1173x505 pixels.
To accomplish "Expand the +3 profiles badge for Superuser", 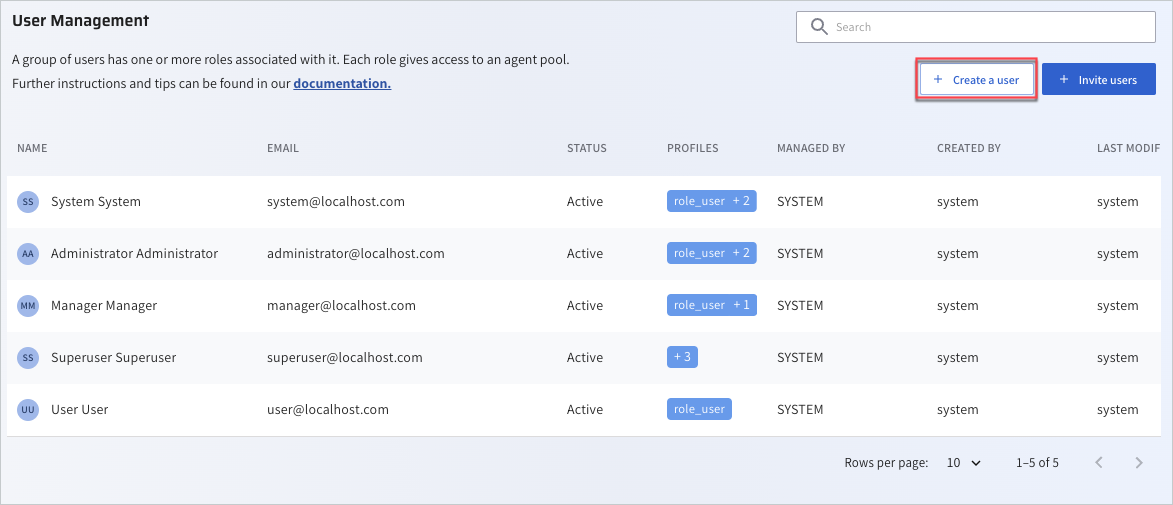I will 682,357.
